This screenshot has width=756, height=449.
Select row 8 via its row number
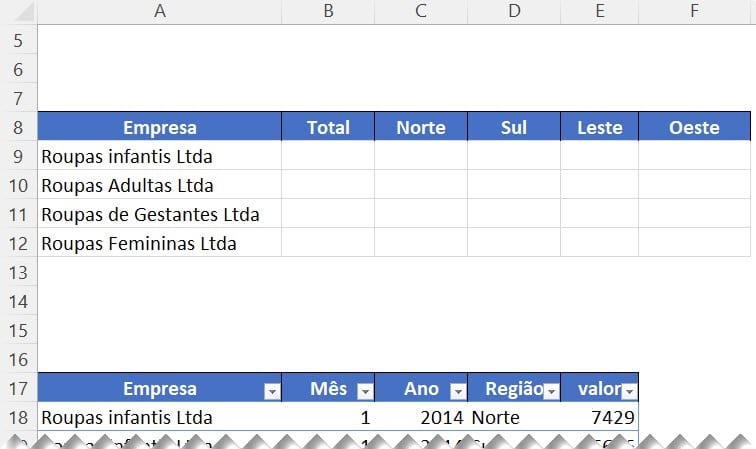click(18, 127)
